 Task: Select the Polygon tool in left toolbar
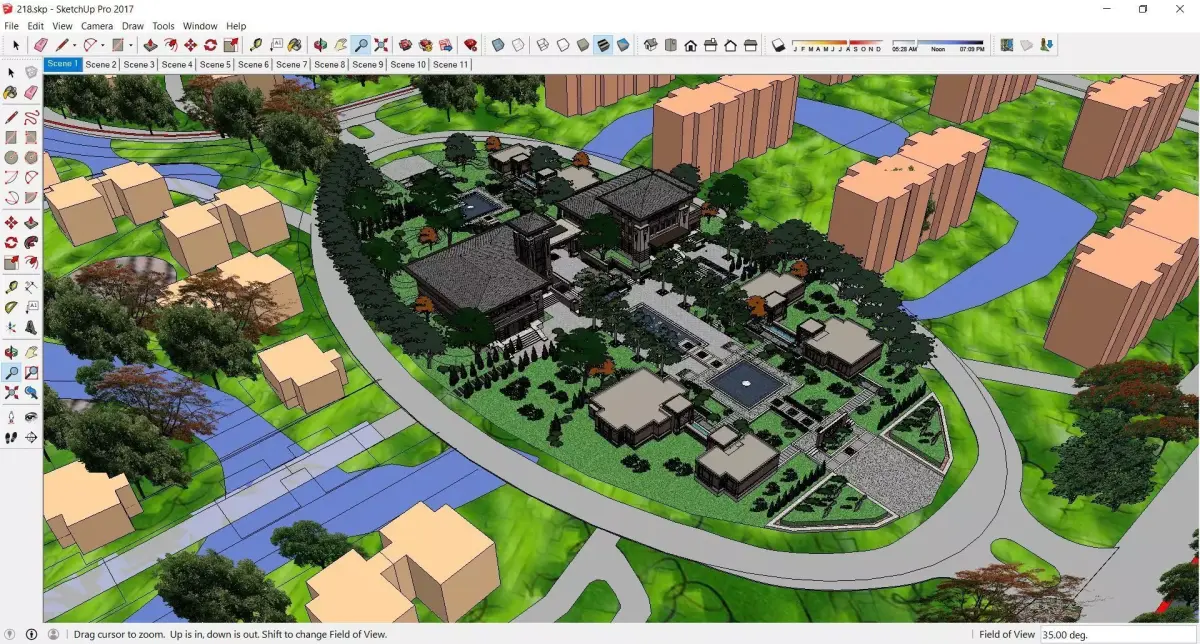30,156
